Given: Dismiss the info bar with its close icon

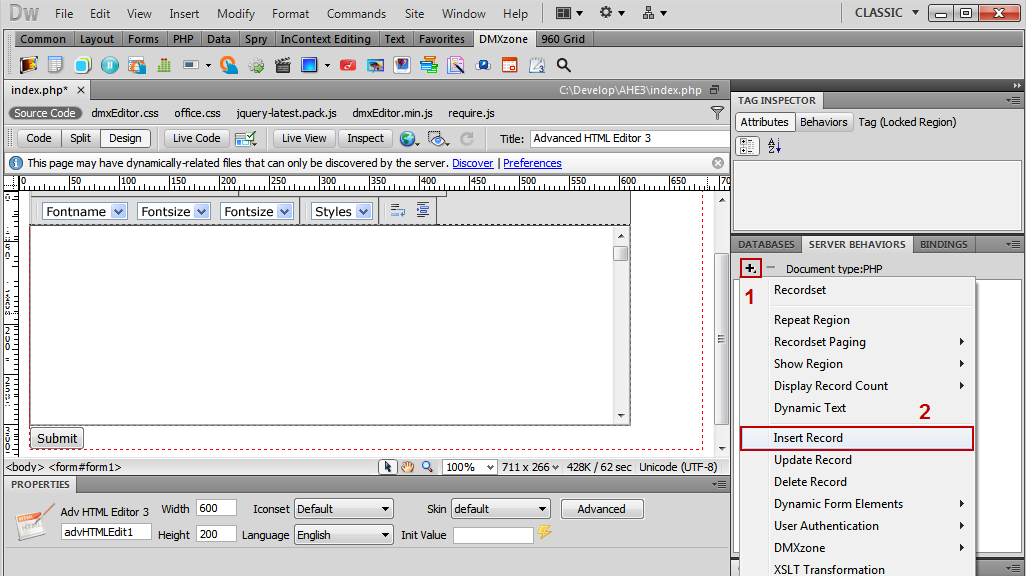Looking at the screenshot, I should point(718,163).
